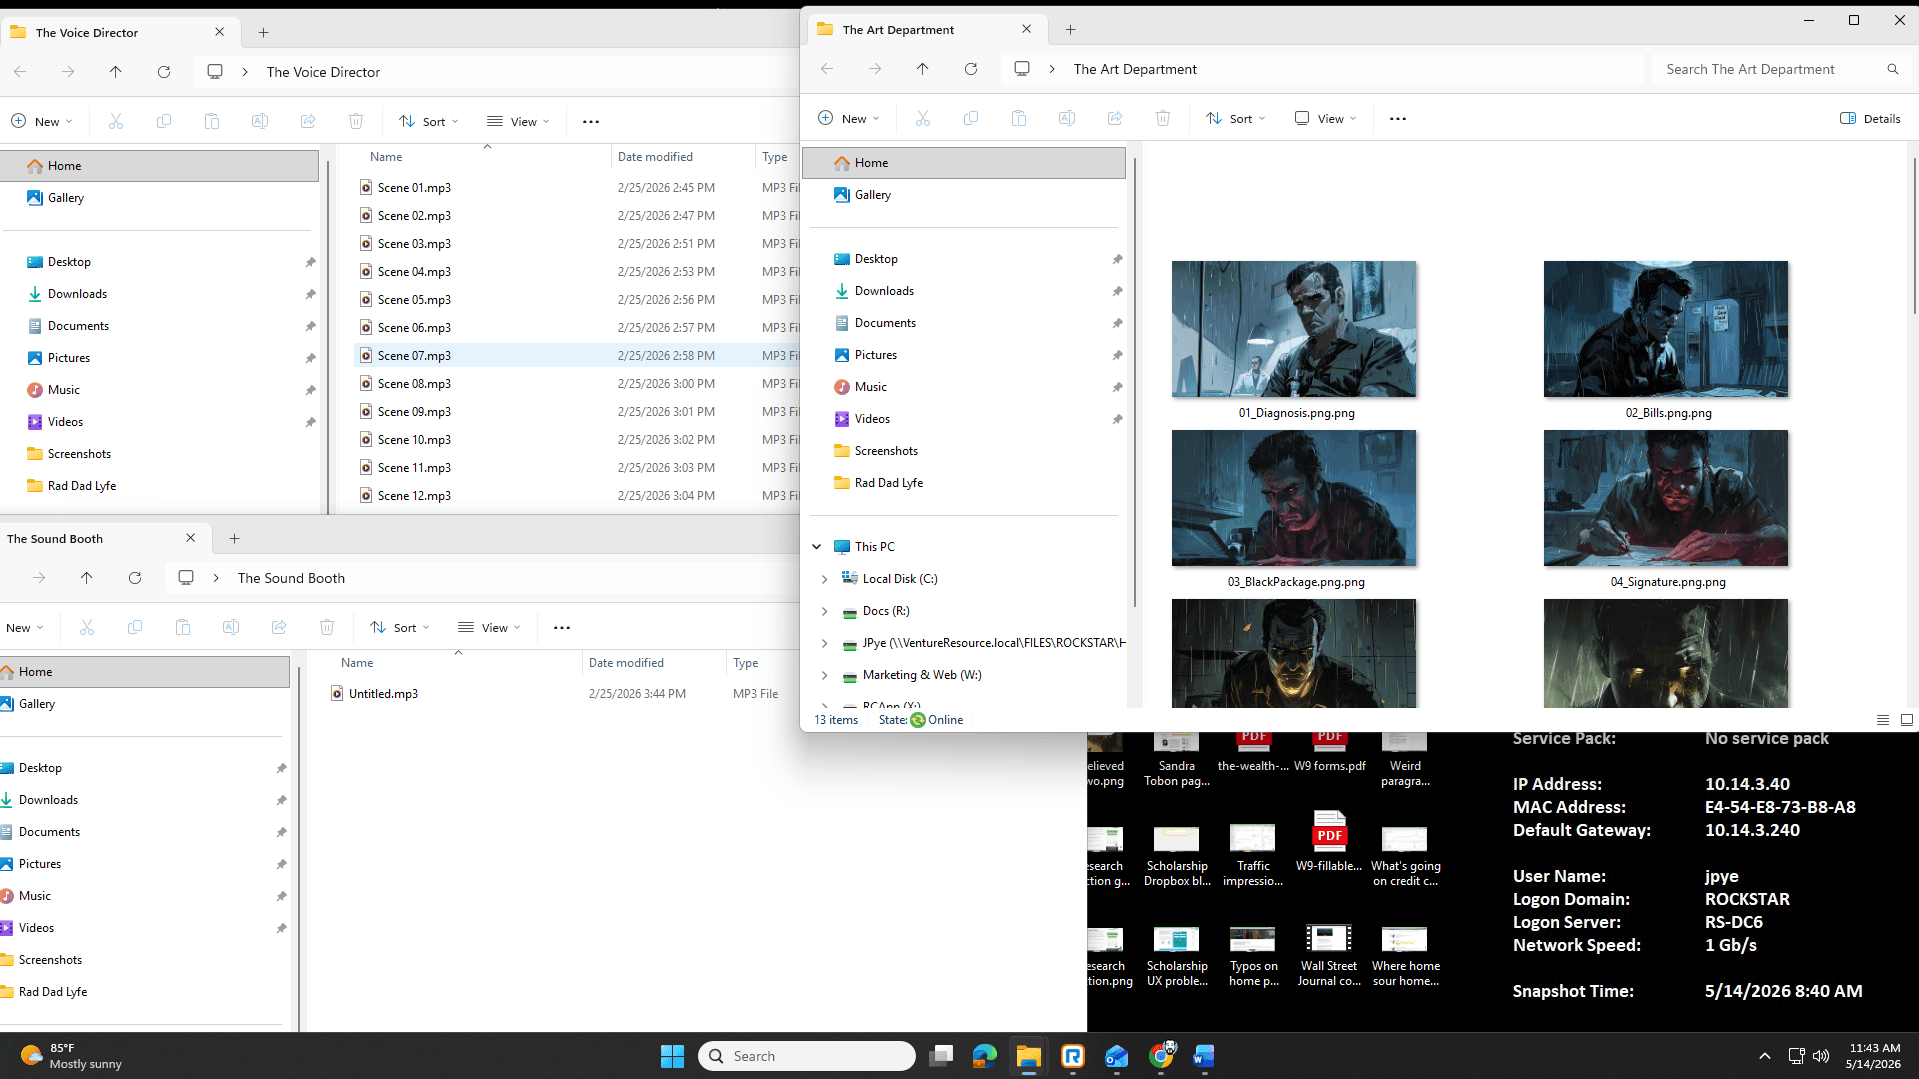Open View dropdown in The Art Department
This screenshot has width=1919, height=1079.
[x=1325, y=118]
